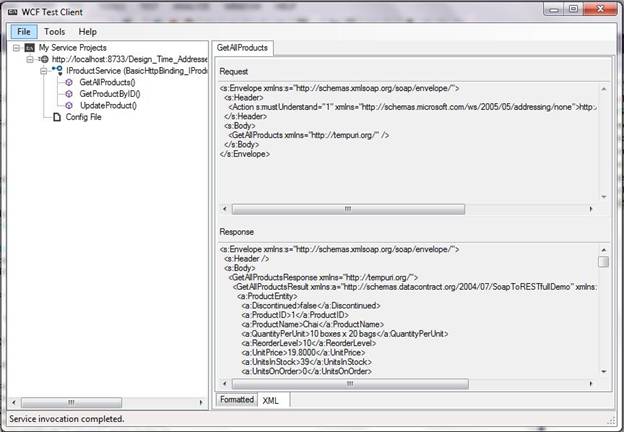This screenshot has height=432, width=624.
Task: Click the tree panel scroll right arrow
Action: 201,403
